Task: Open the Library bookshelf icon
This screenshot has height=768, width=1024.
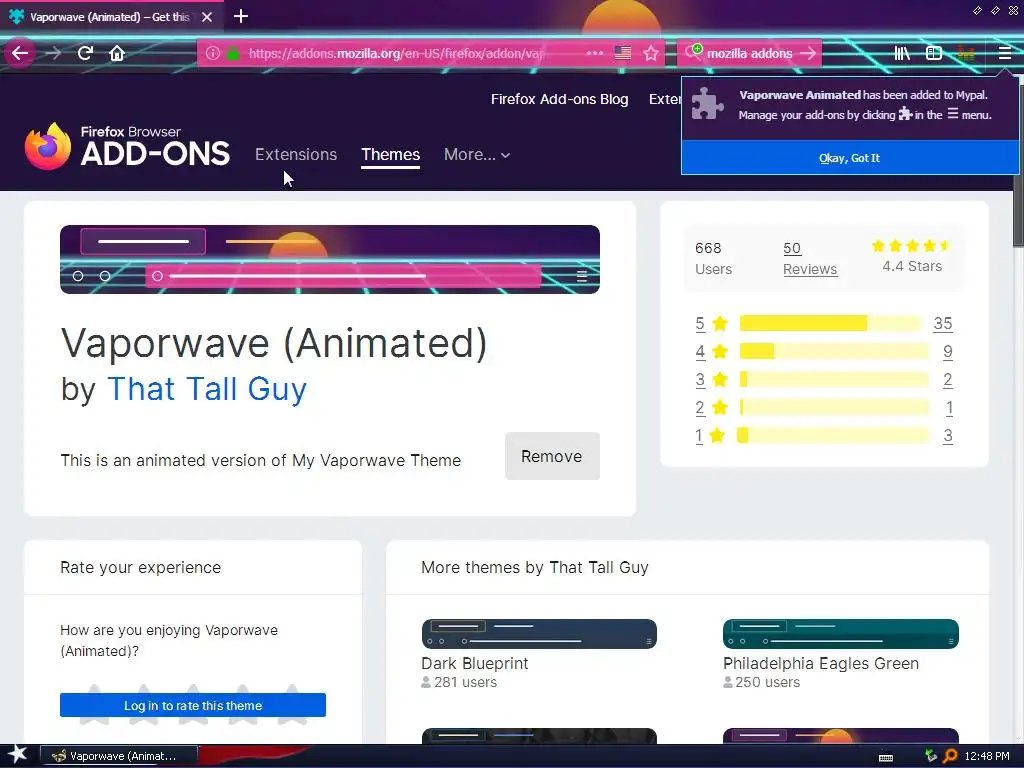Action: pyautogui.click(x=902, y=53)
